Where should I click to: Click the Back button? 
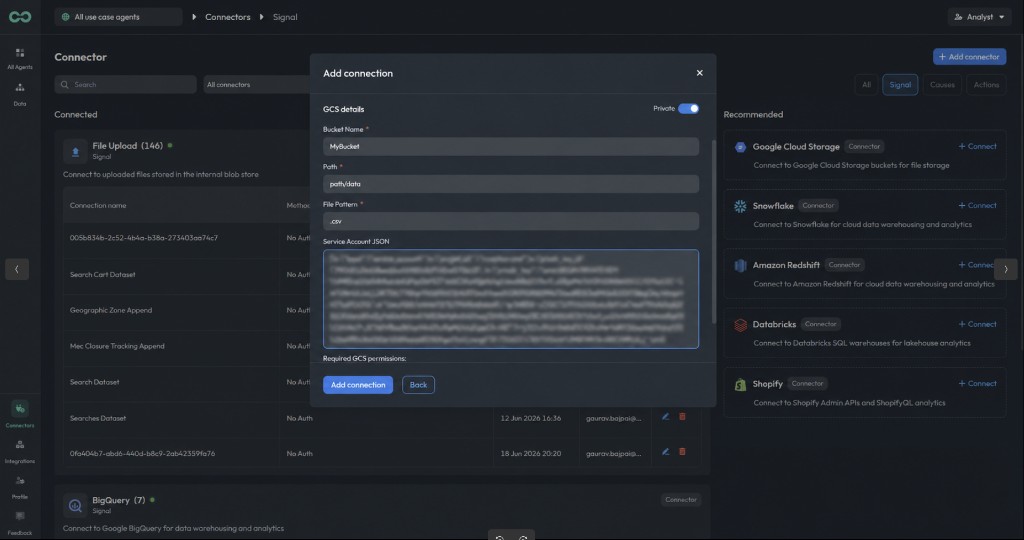[418, 385]
